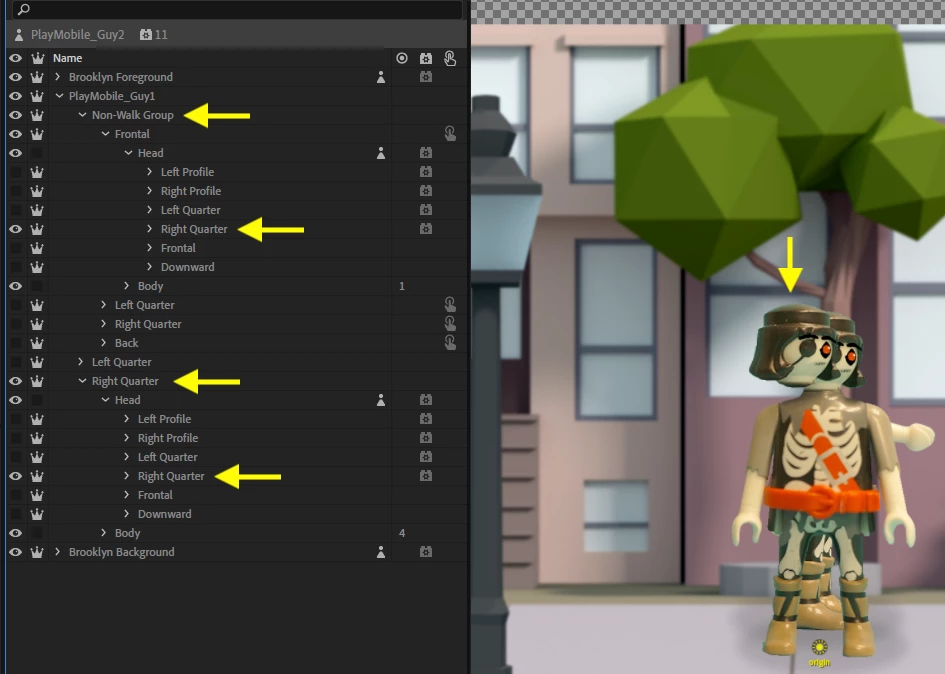Click the handle target icon in the header
Viewport: 945px width, 674px height.
point(402,58)
